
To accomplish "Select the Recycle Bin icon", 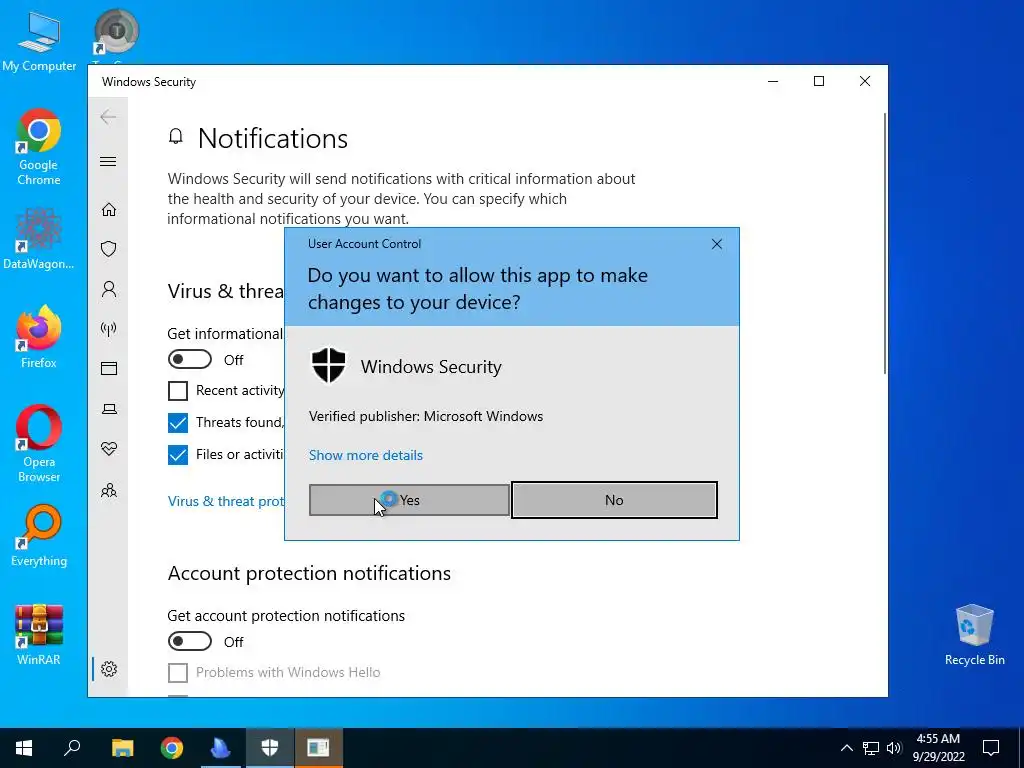I will click(x=974, y=635).
